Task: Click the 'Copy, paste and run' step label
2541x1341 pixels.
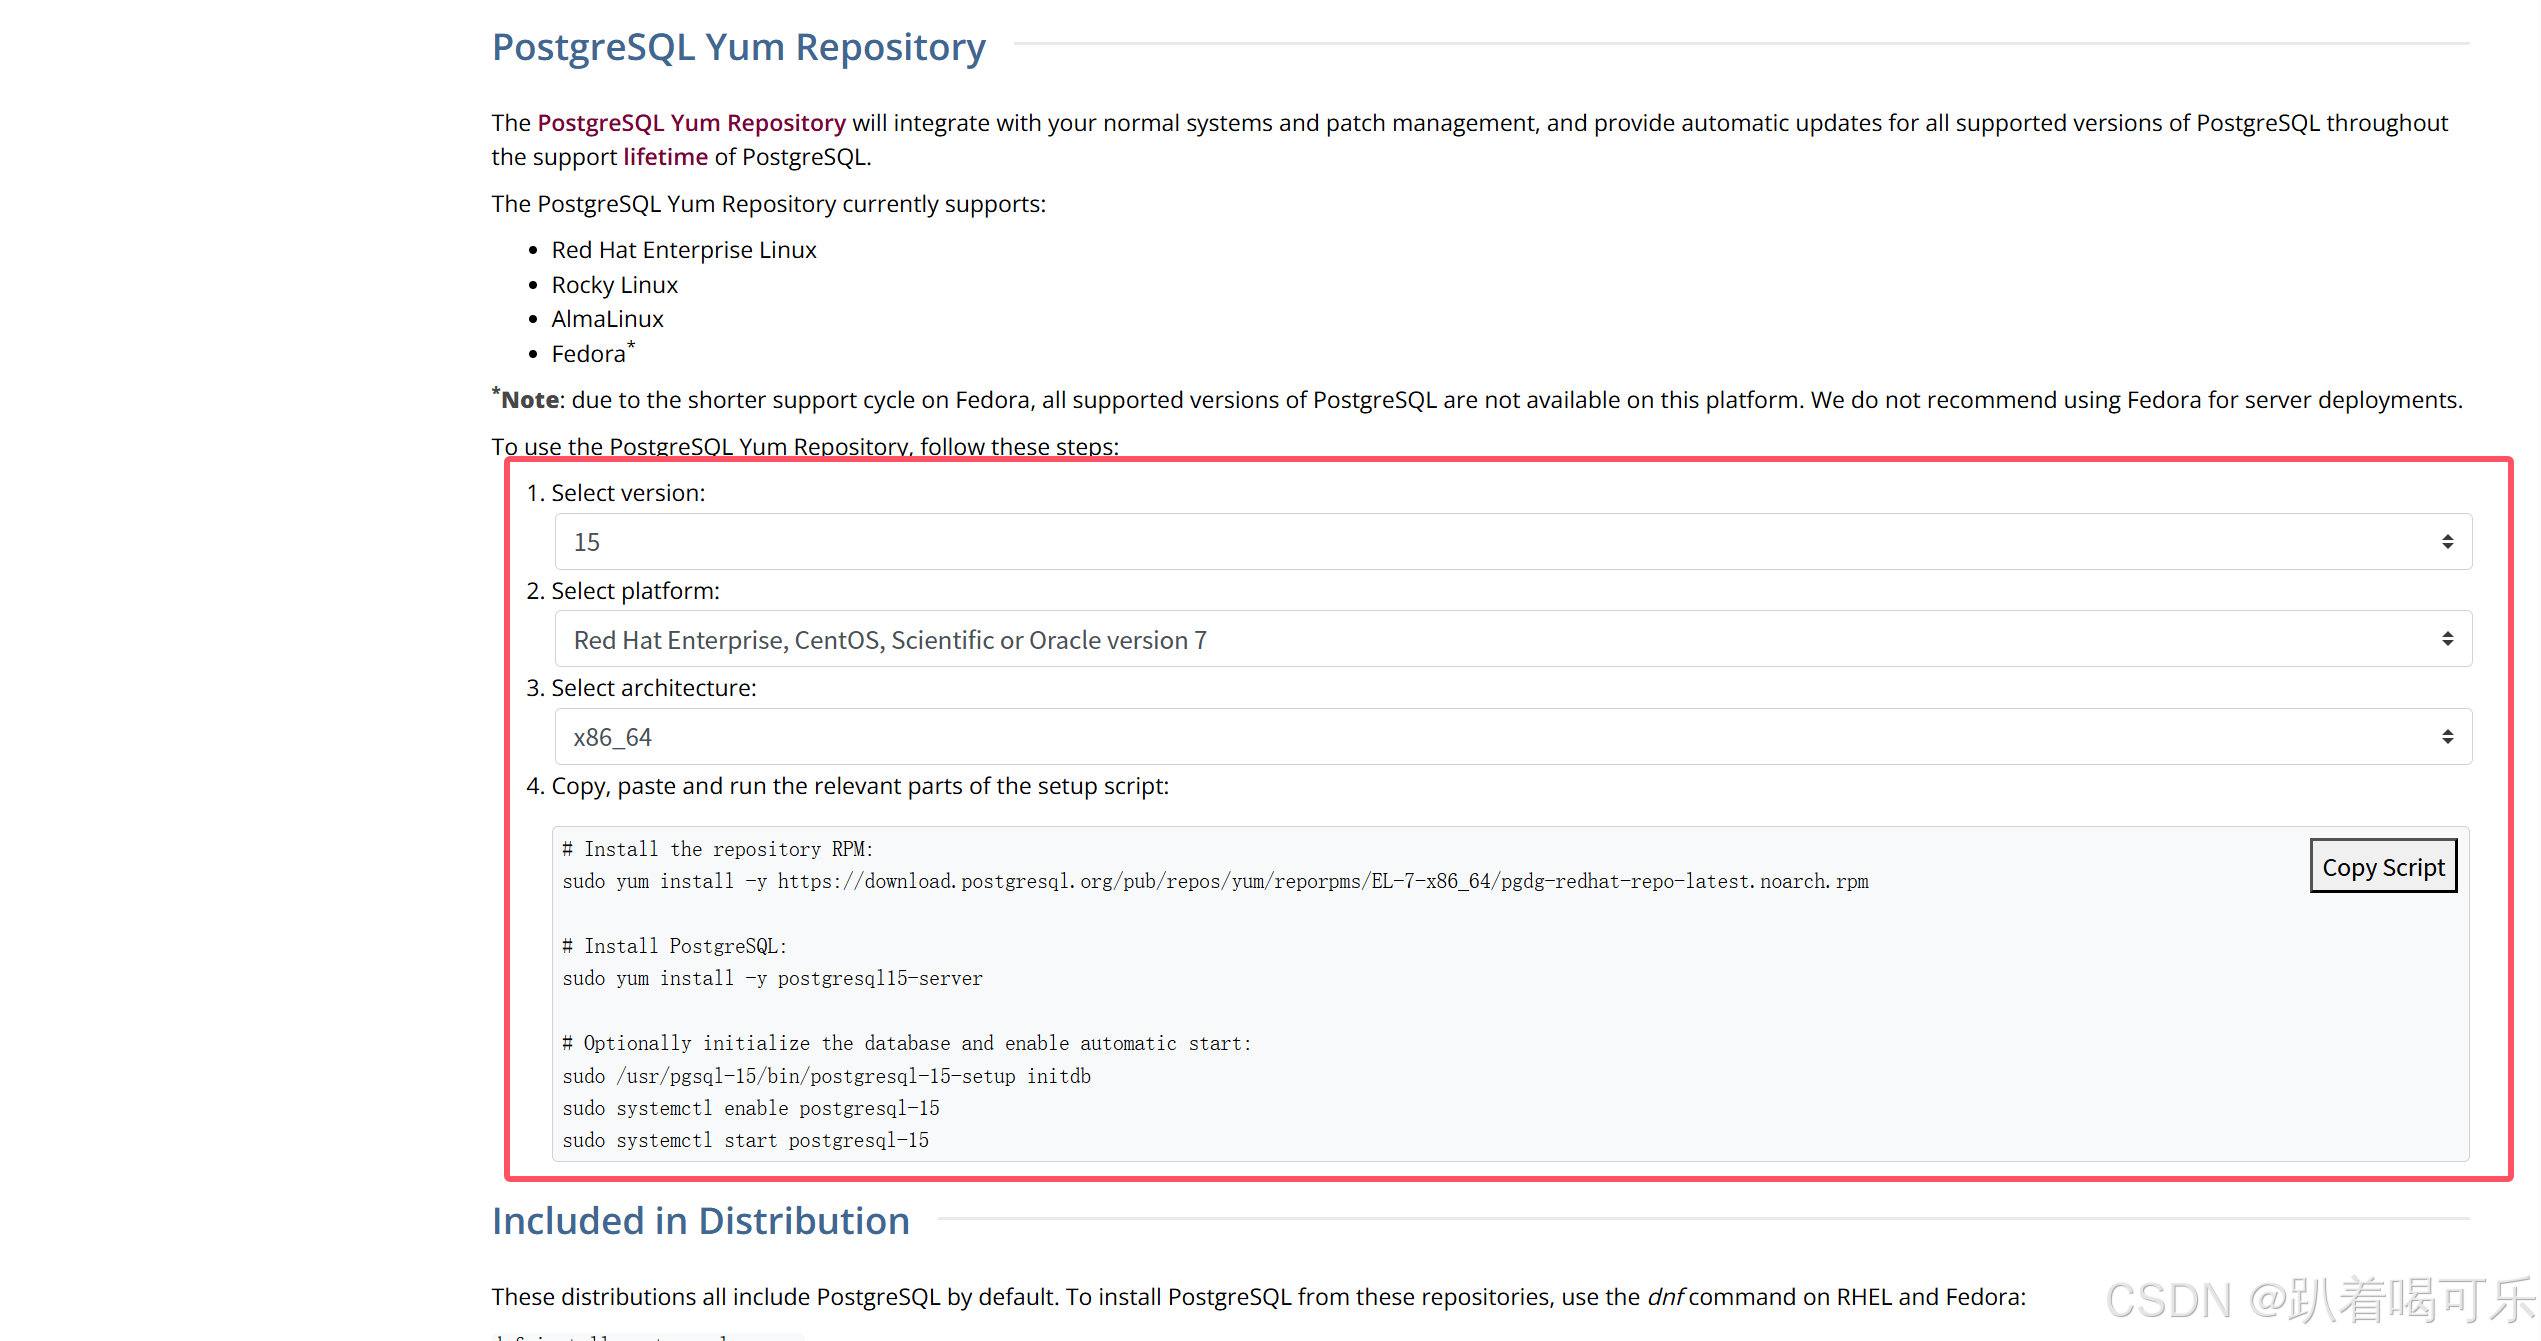Action: click(860, 786)
